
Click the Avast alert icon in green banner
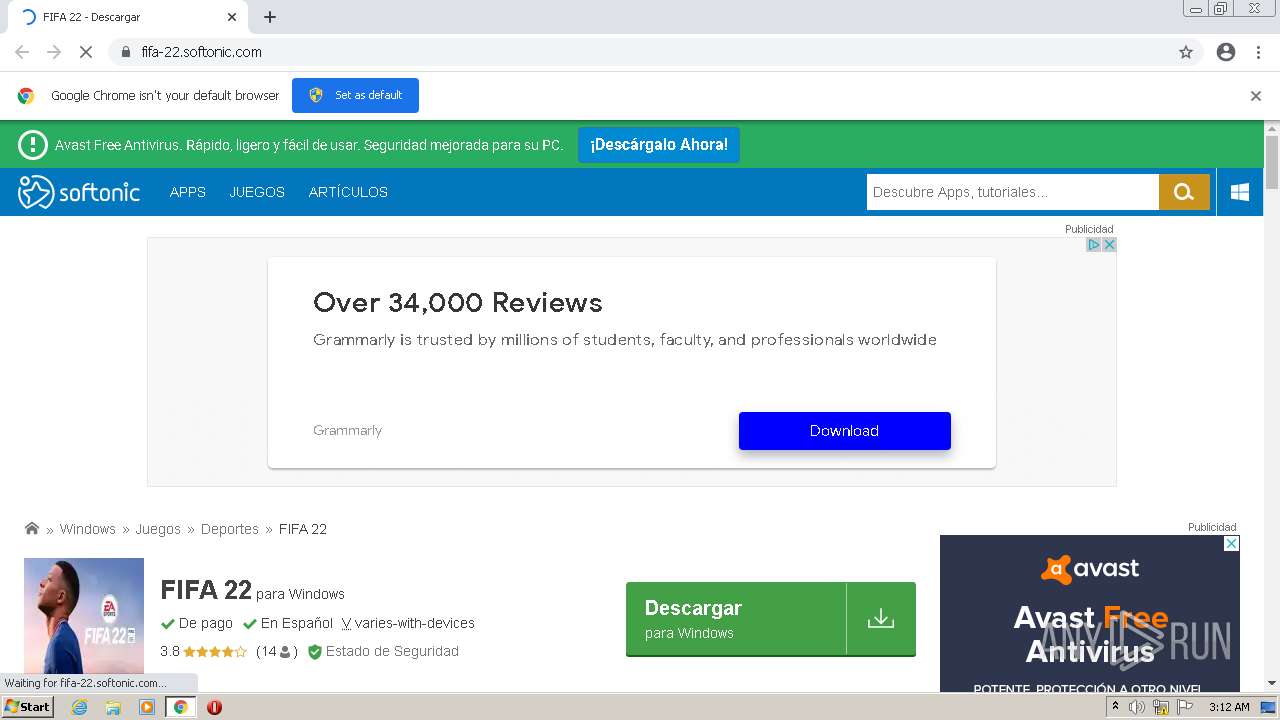click(x=33, y=145)
